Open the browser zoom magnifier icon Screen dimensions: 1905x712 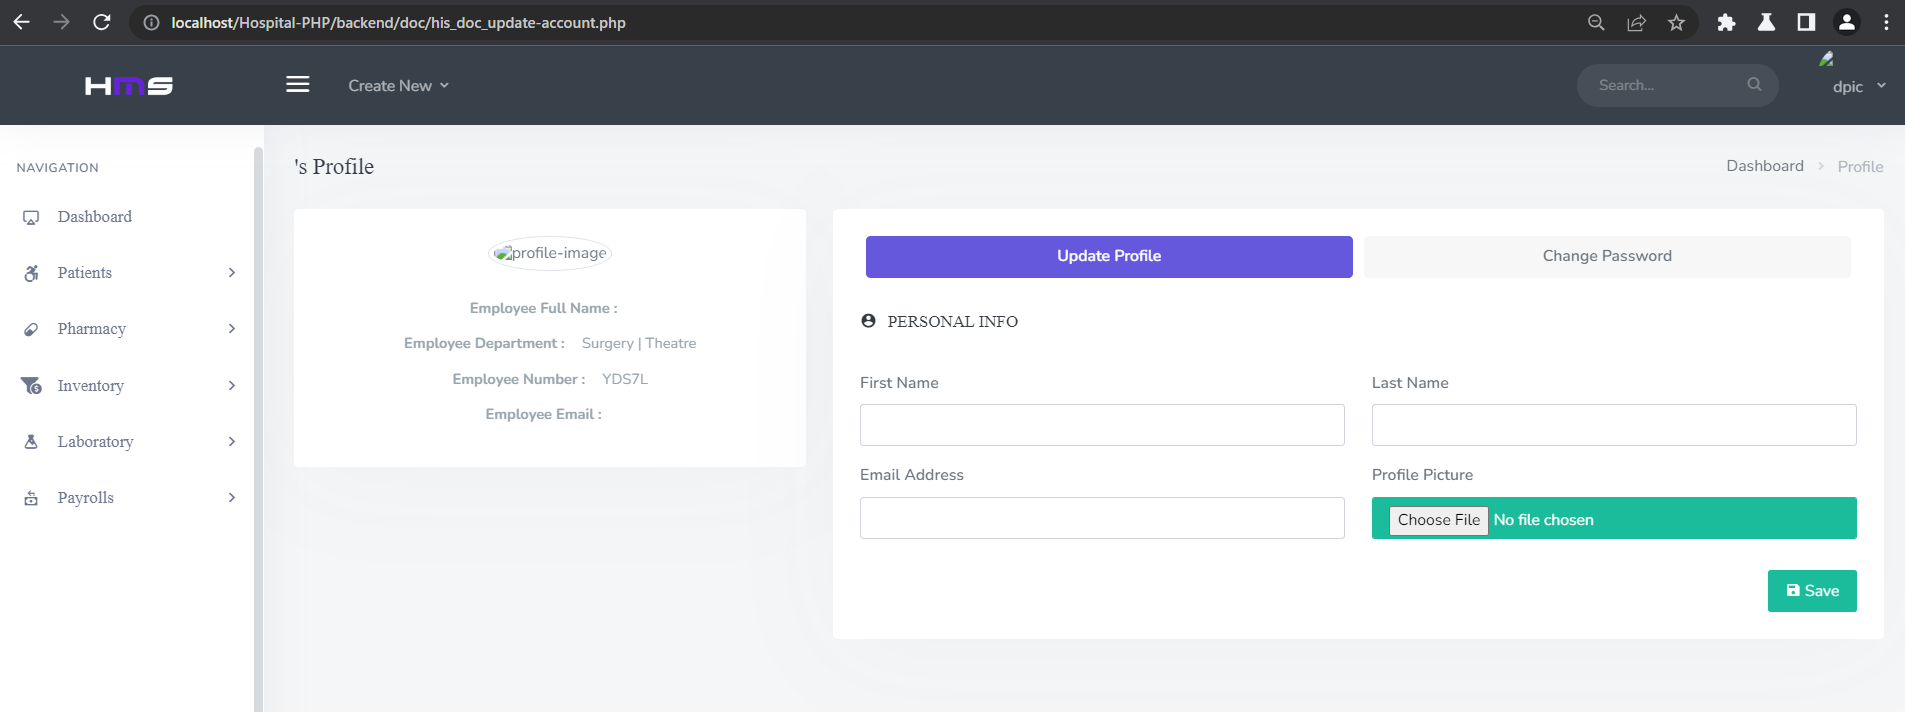coord(1596,22)
